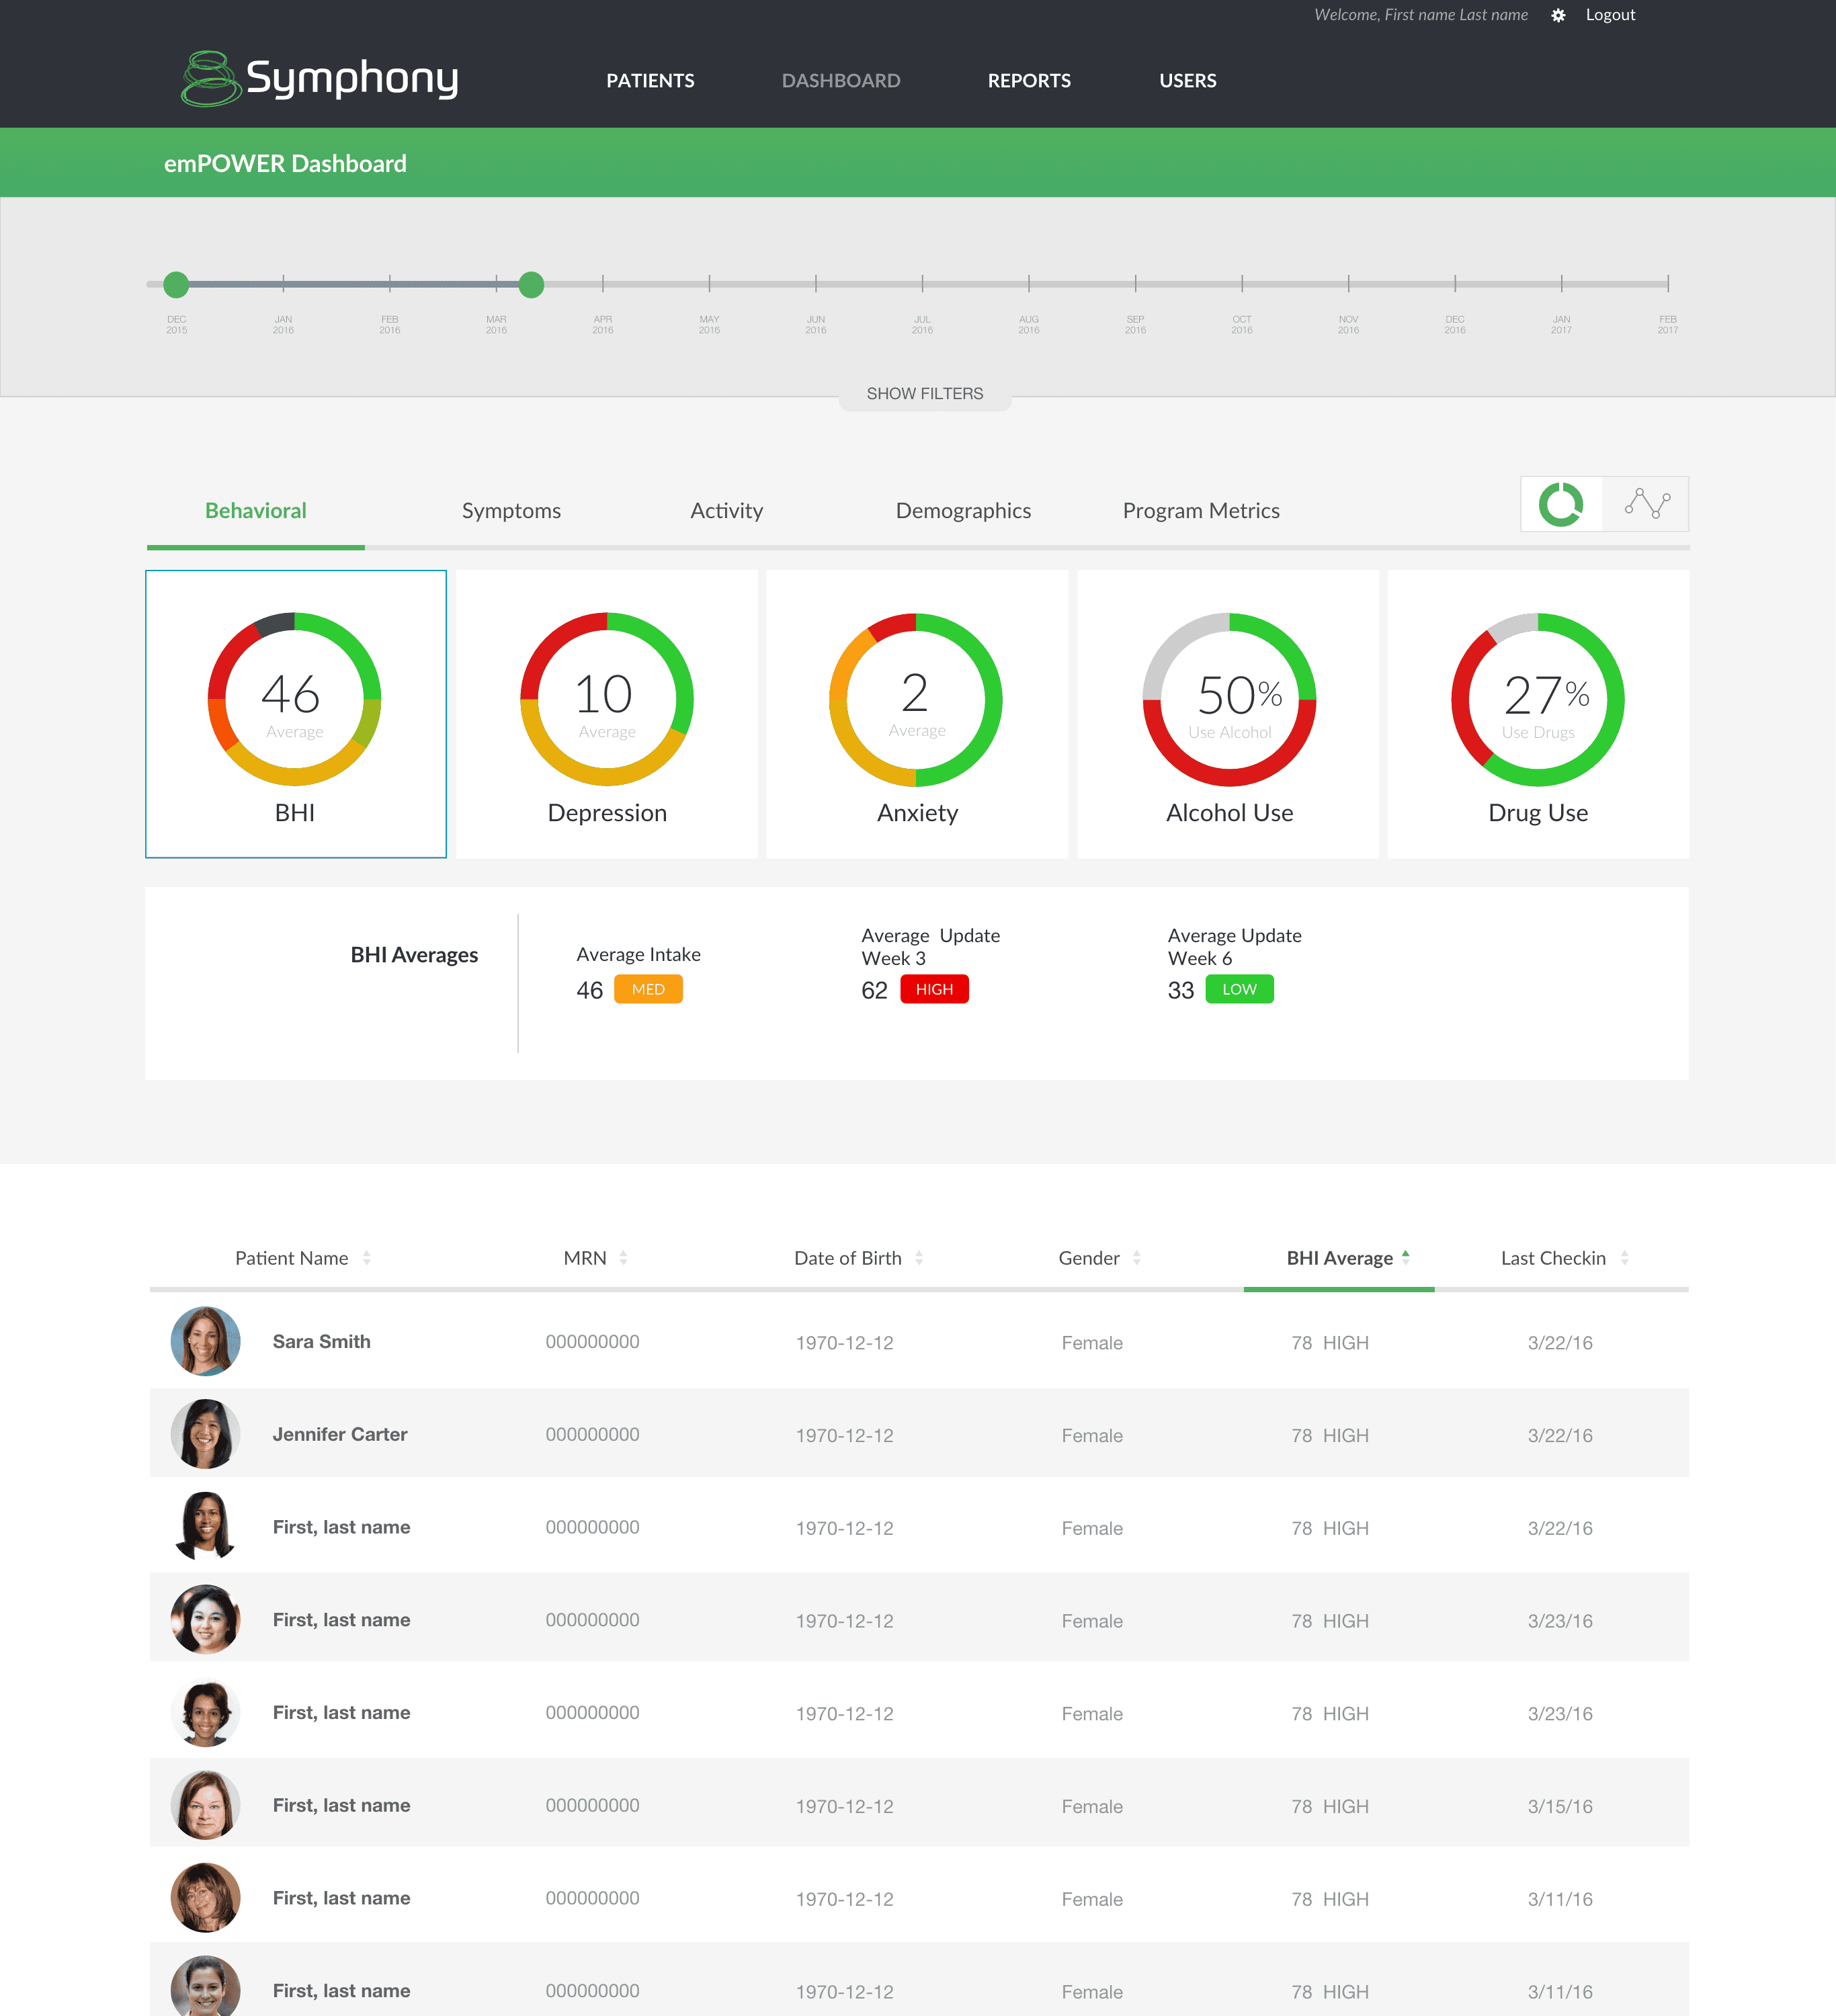Image resolution: width=1836 pixels, height=2016 pixels.
Task: Click the Symphony logo
Action: click(x=320, y=79)
